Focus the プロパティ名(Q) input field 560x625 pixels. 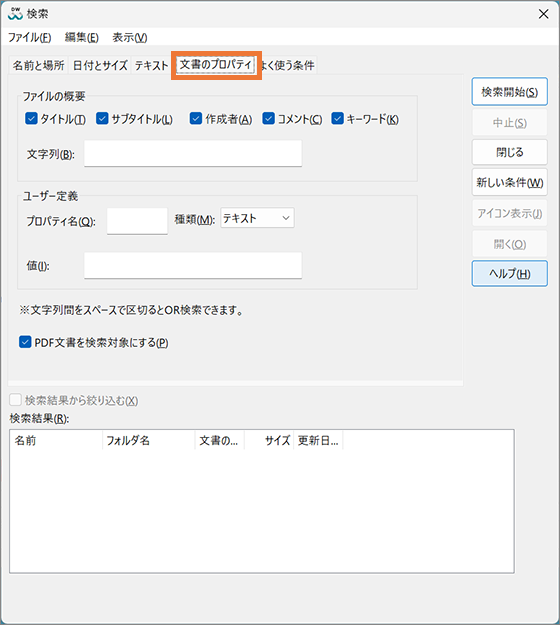tap(137, 221)
